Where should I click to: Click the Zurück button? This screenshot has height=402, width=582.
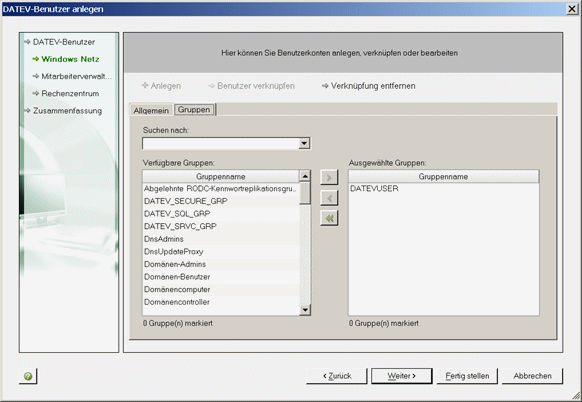337,376
